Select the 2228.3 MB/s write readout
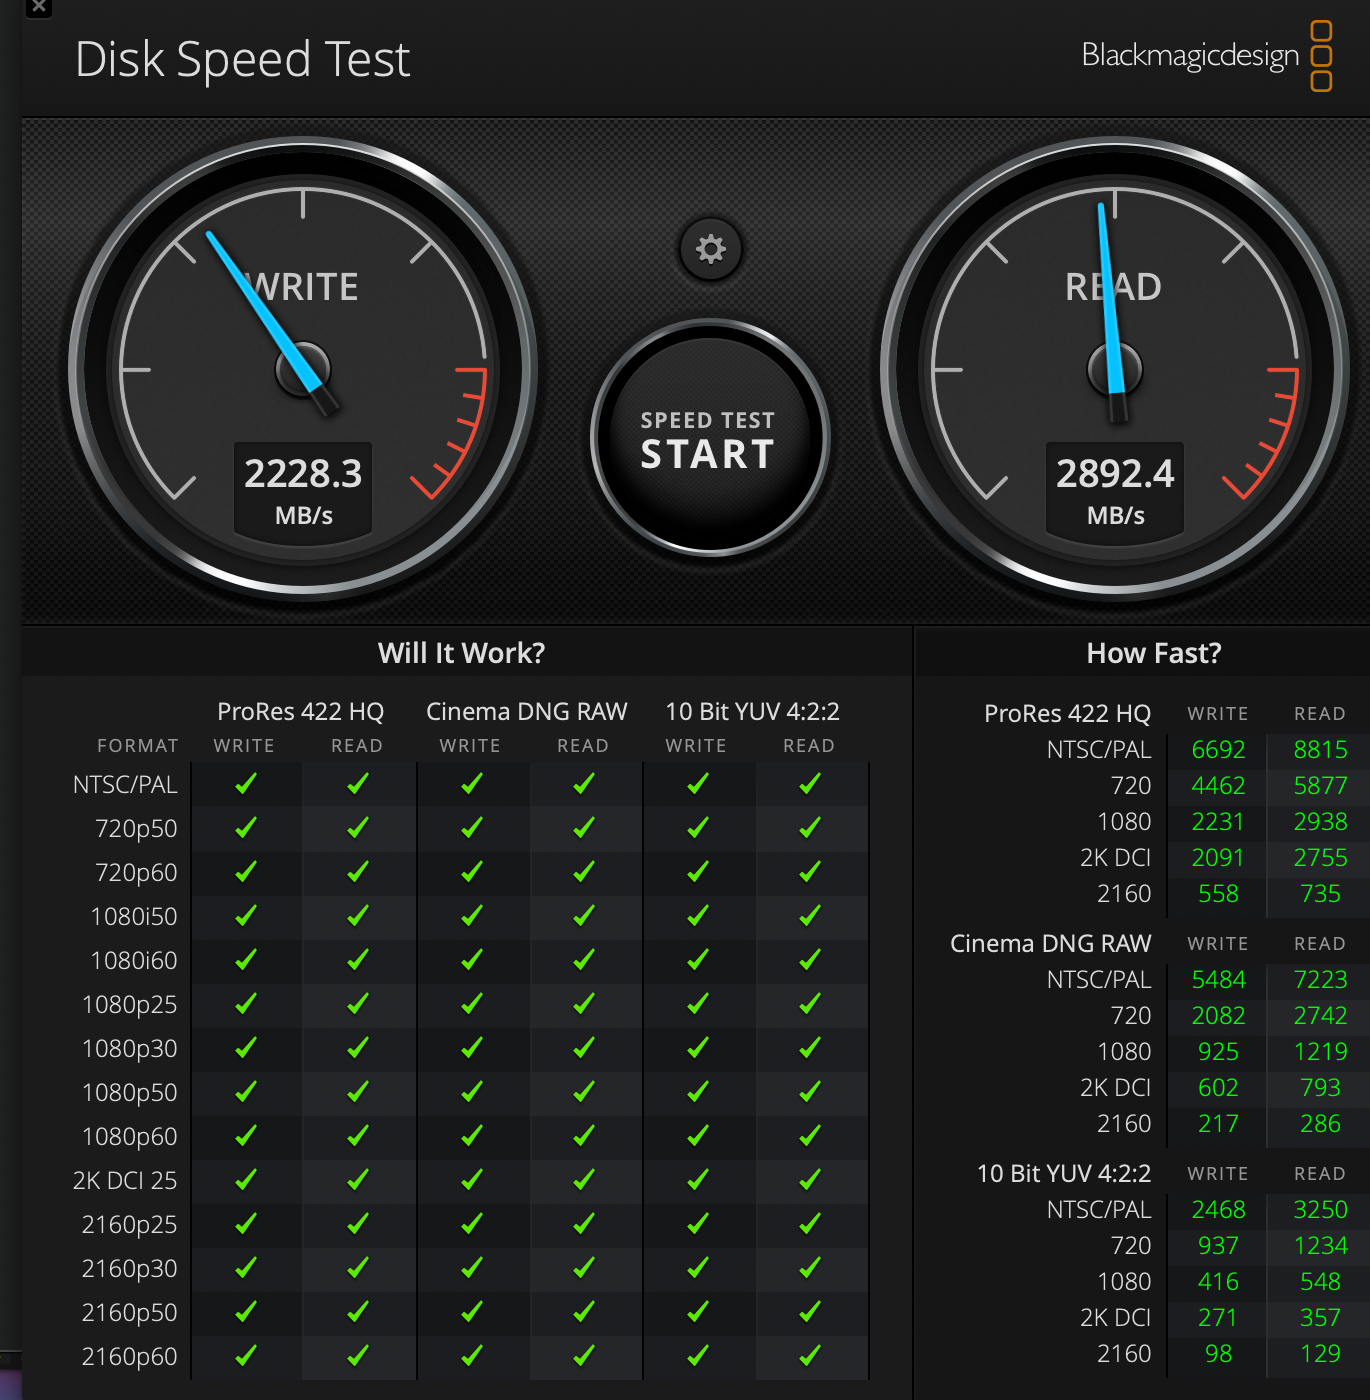The height and width of the screenshot is (1400, 1370). click(303, 491)
